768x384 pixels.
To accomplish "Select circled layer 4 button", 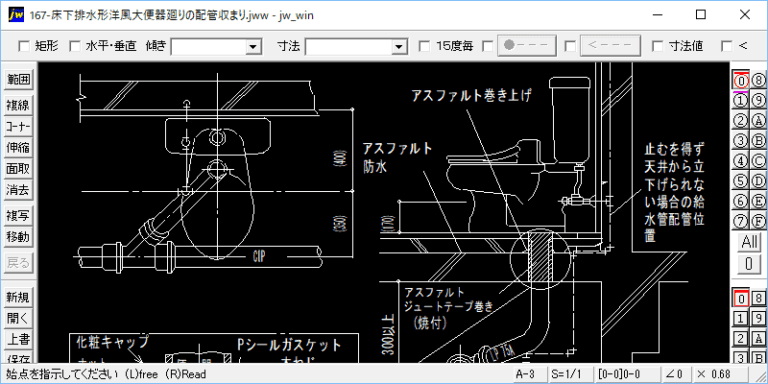I will coord(741,161).
